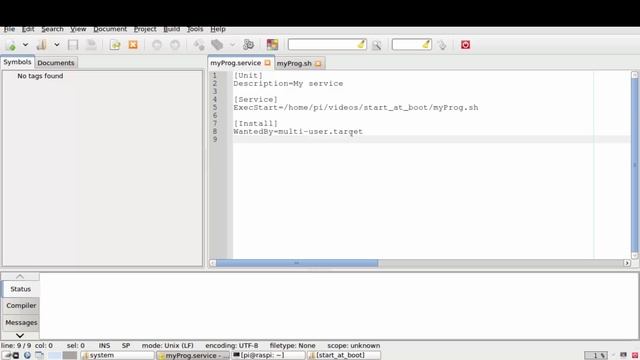This screenshot has height=360, width=640.
Task: Open the Edit menu
Action: coord(28,29)
